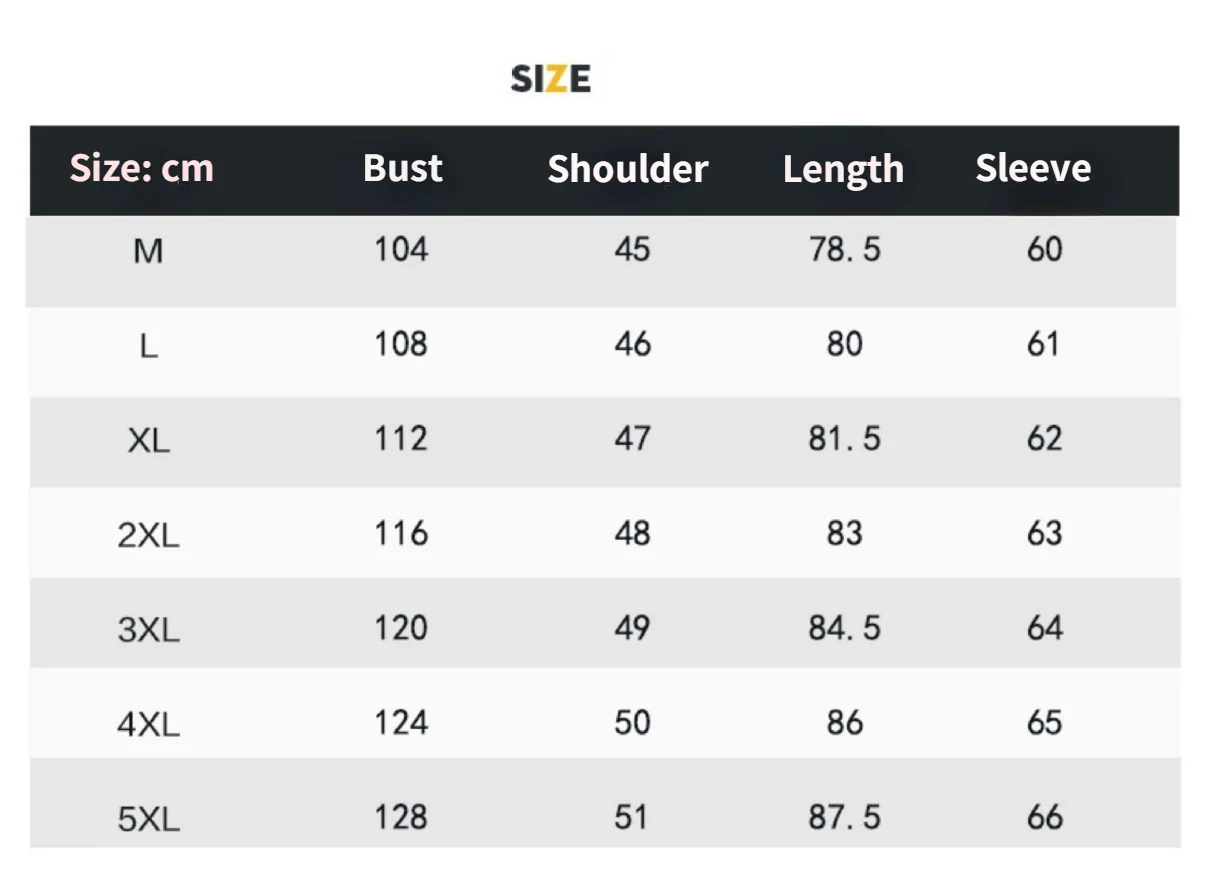This screenshot has width=1205, height=880.
Task: Click the length value 78.5
Action: 844,249
